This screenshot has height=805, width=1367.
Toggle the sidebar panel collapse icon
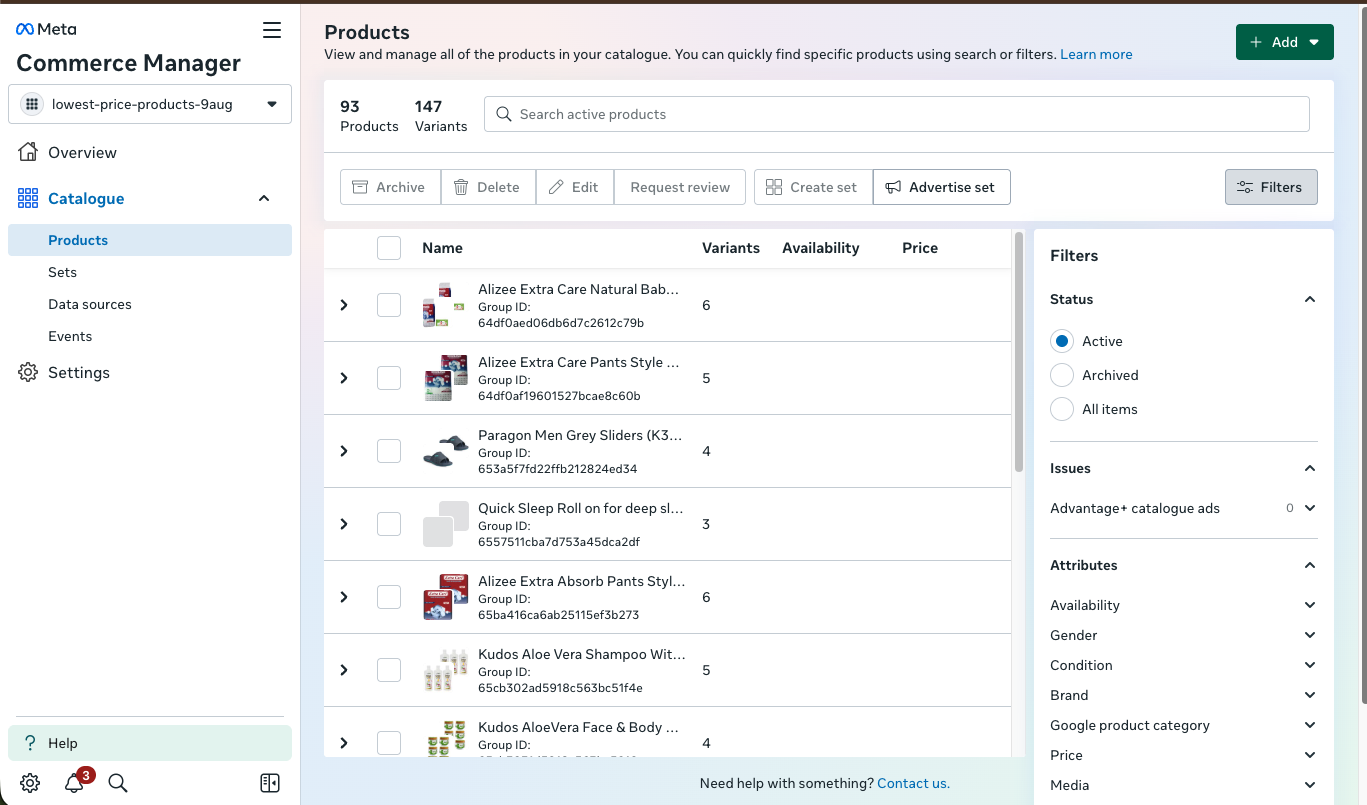[x=270, y=783]
